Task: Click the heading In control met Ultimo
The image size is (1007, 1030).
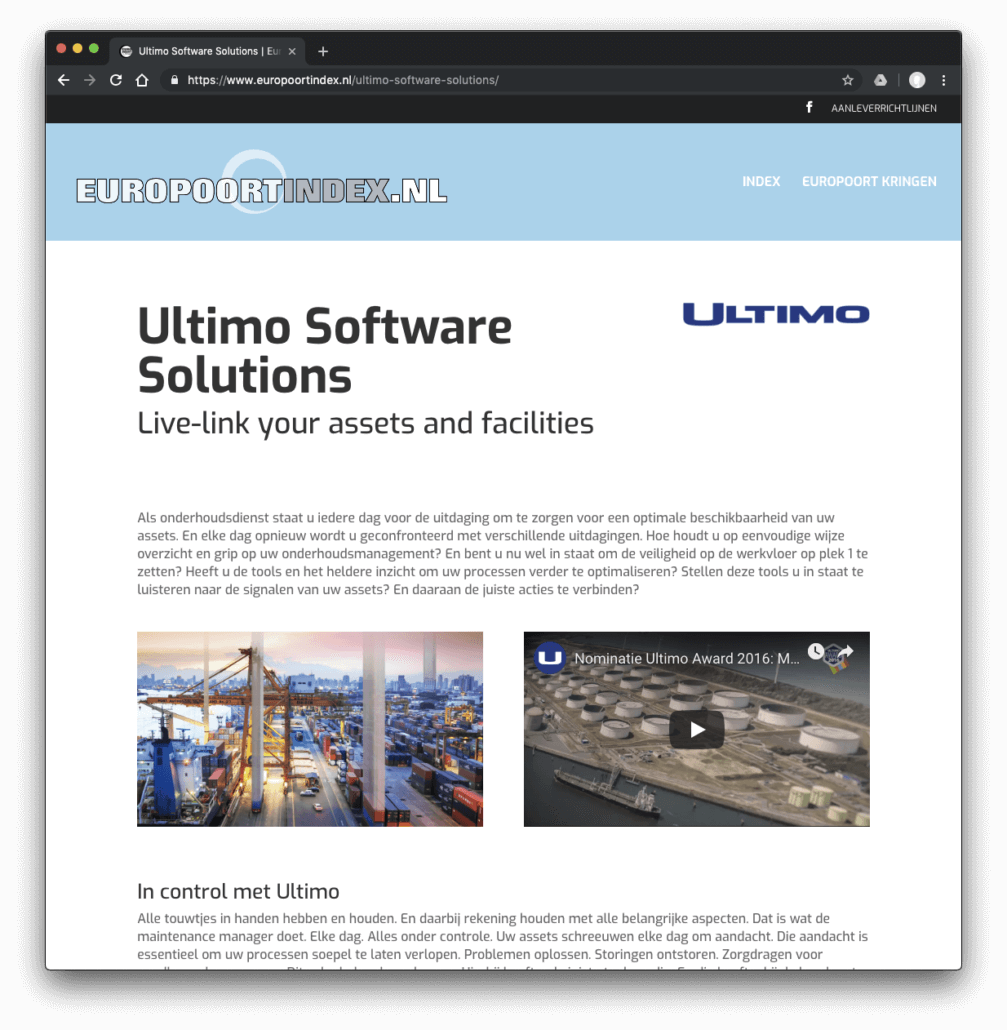Action: pos(238,891)
